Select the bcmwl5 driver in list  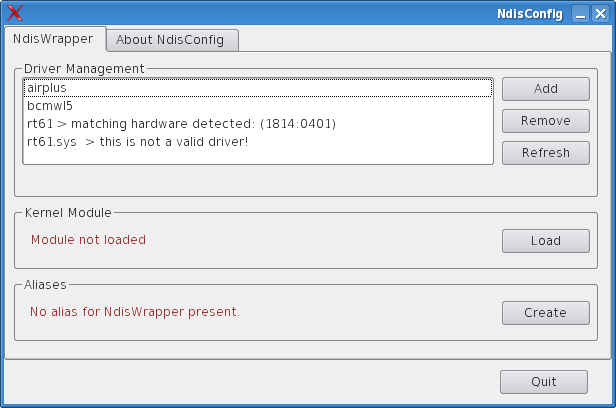[x=258, y=106]
